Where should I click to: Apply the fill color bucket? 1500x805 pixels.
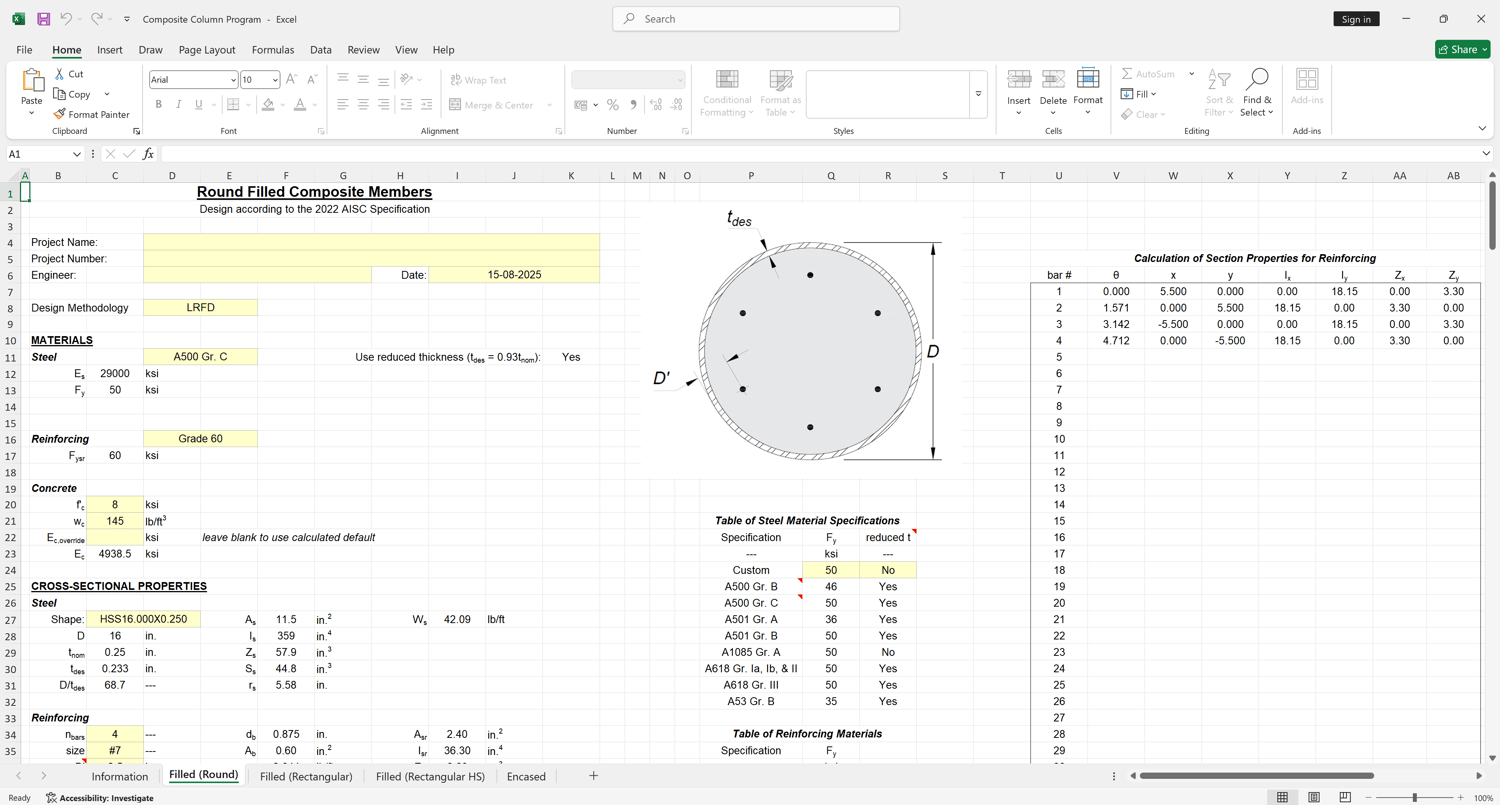pos(267,105)
